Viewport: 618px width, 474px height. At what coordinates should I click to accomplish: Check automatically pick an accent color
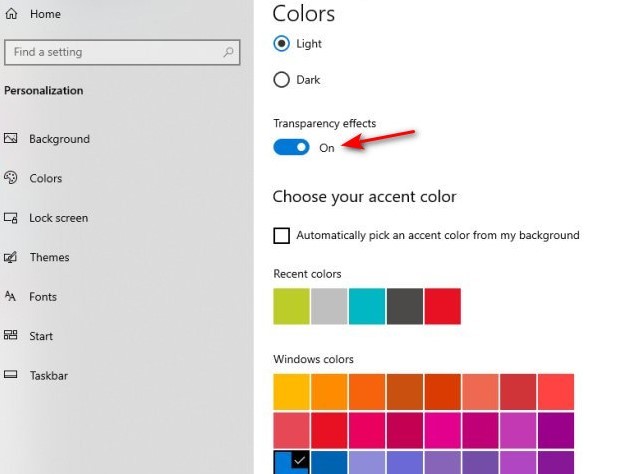click(x=282, y=236)
